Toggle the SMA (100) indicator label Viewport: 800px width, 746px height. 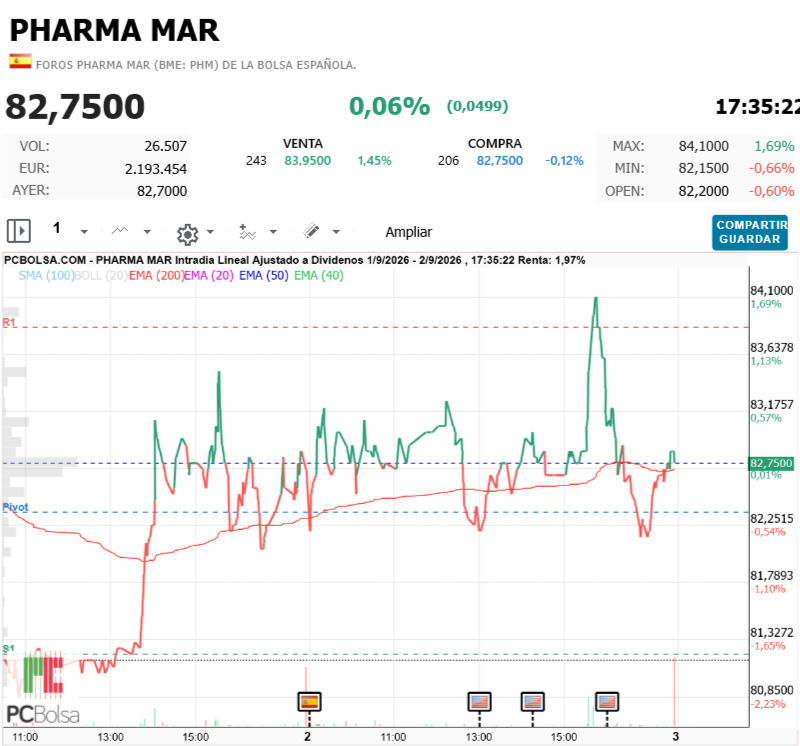point(46,276)
